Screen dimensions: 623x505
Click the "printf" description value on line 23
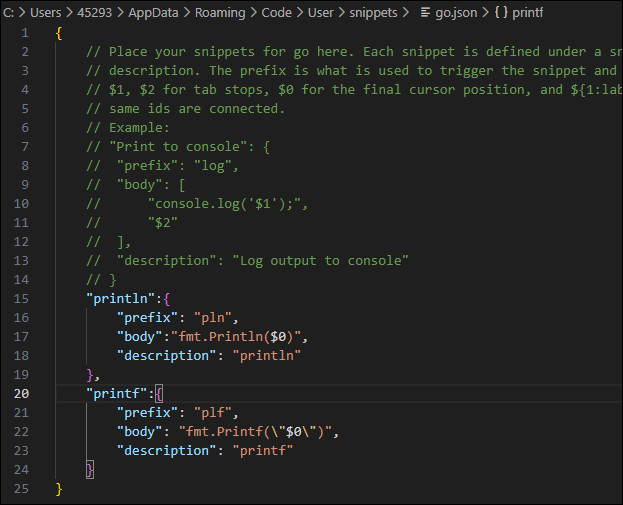pyautogui.click(x=263, y=451)
